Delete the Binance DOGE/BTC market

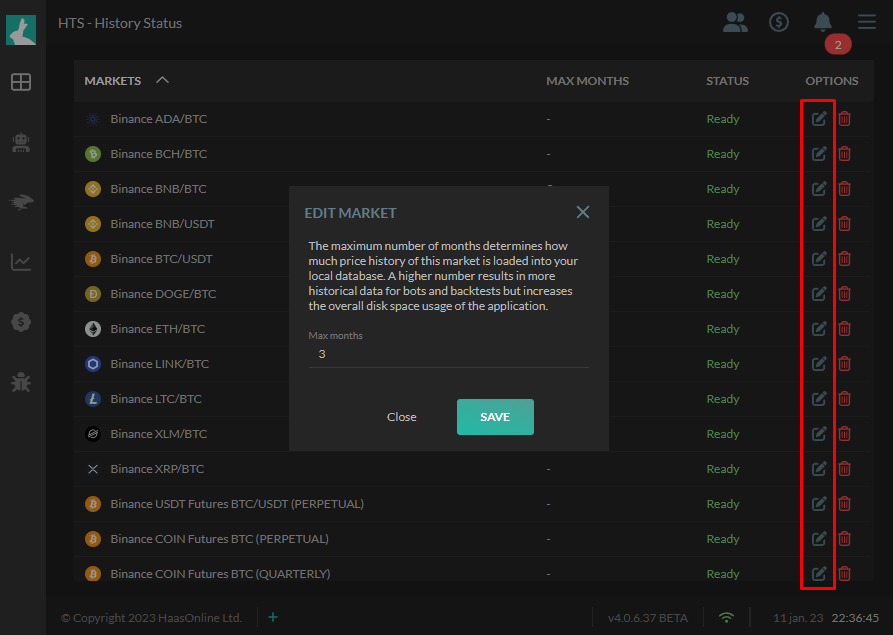click(845, 294)
